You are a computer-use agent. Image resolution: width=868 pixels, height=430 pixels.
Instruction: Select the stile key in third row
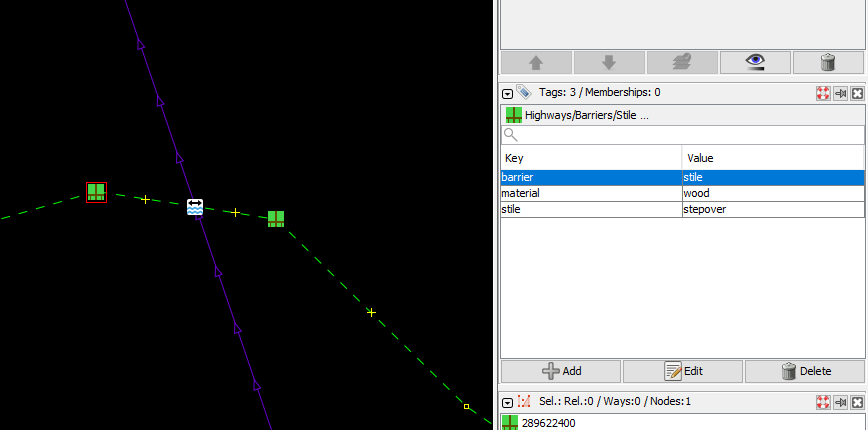pos(591,210)
